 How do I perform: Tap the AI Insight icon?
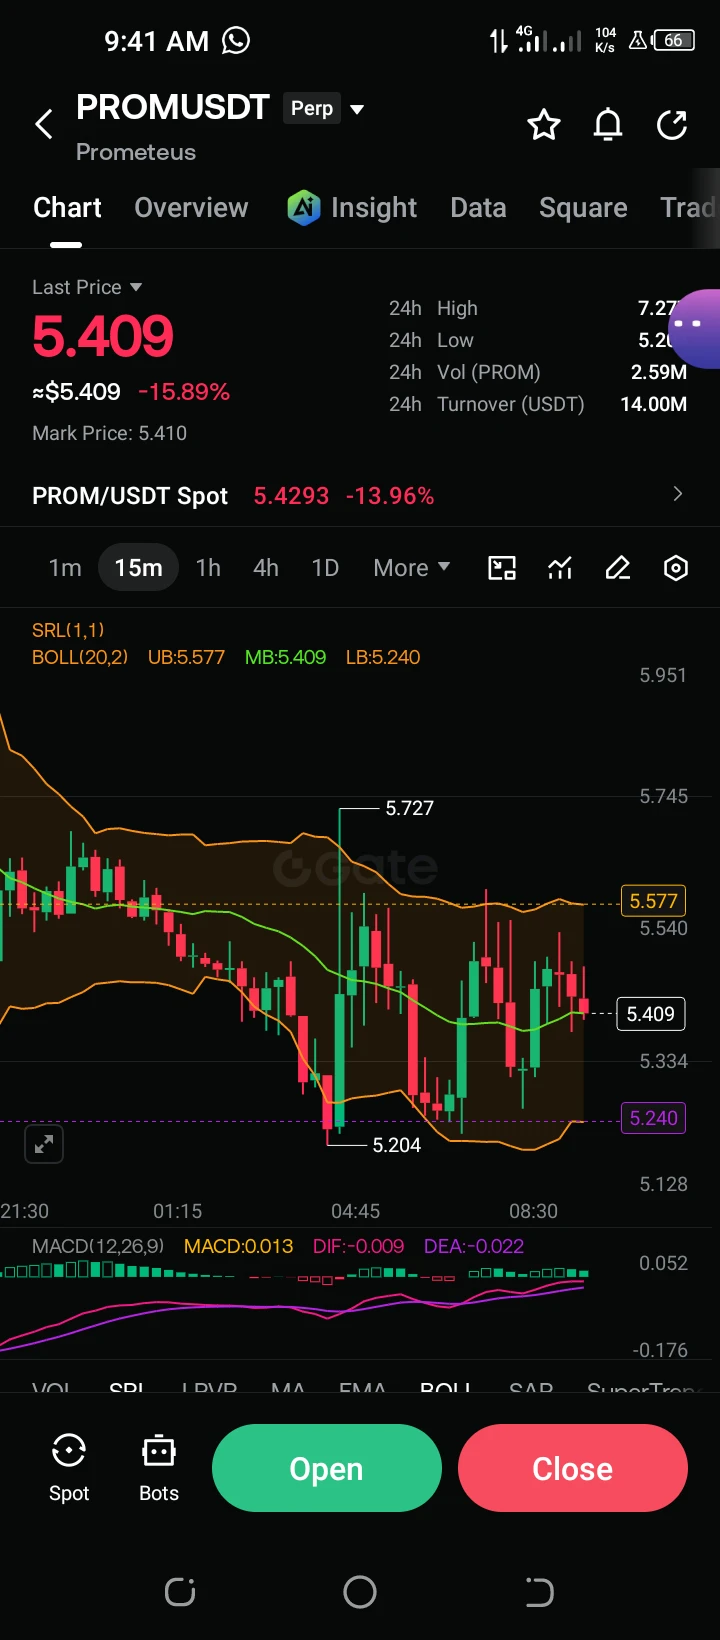click(x=304, y=207)
